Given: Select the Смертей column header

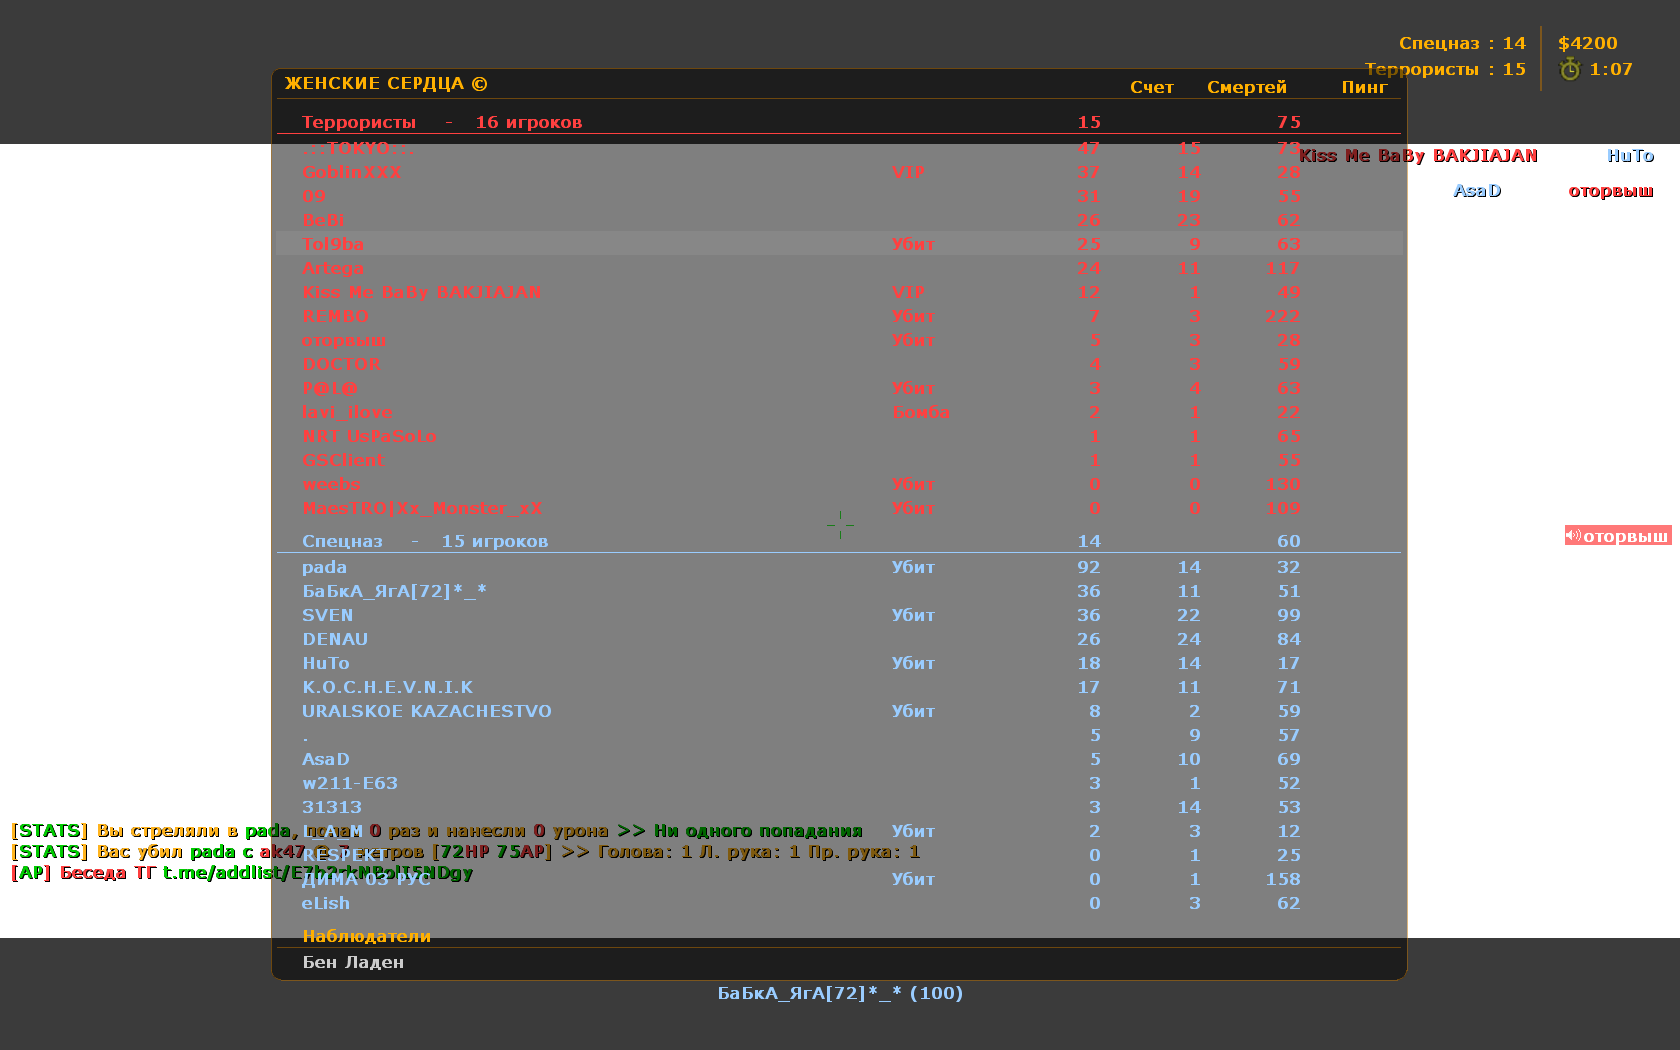Looking at the screenshot, I should point(1246,87).
